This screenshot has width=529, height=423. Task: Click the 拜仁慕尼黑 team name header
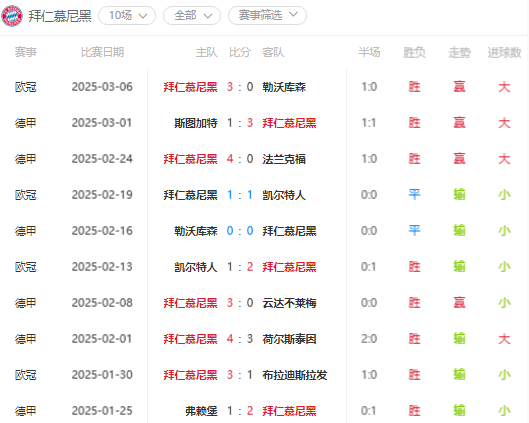pyautogui.click(x=60, y=16)
